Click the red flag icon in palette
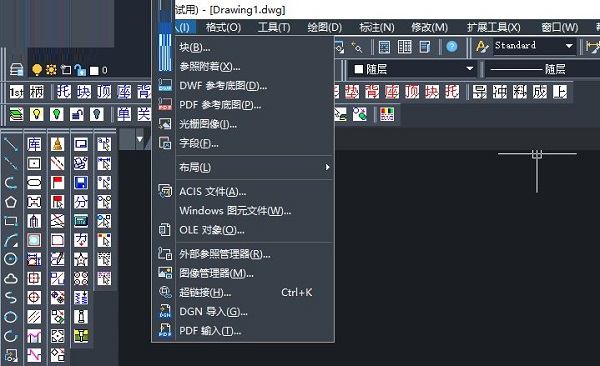Image resolution: width=600 pixels, height=366 pixels. coord(57,183)
